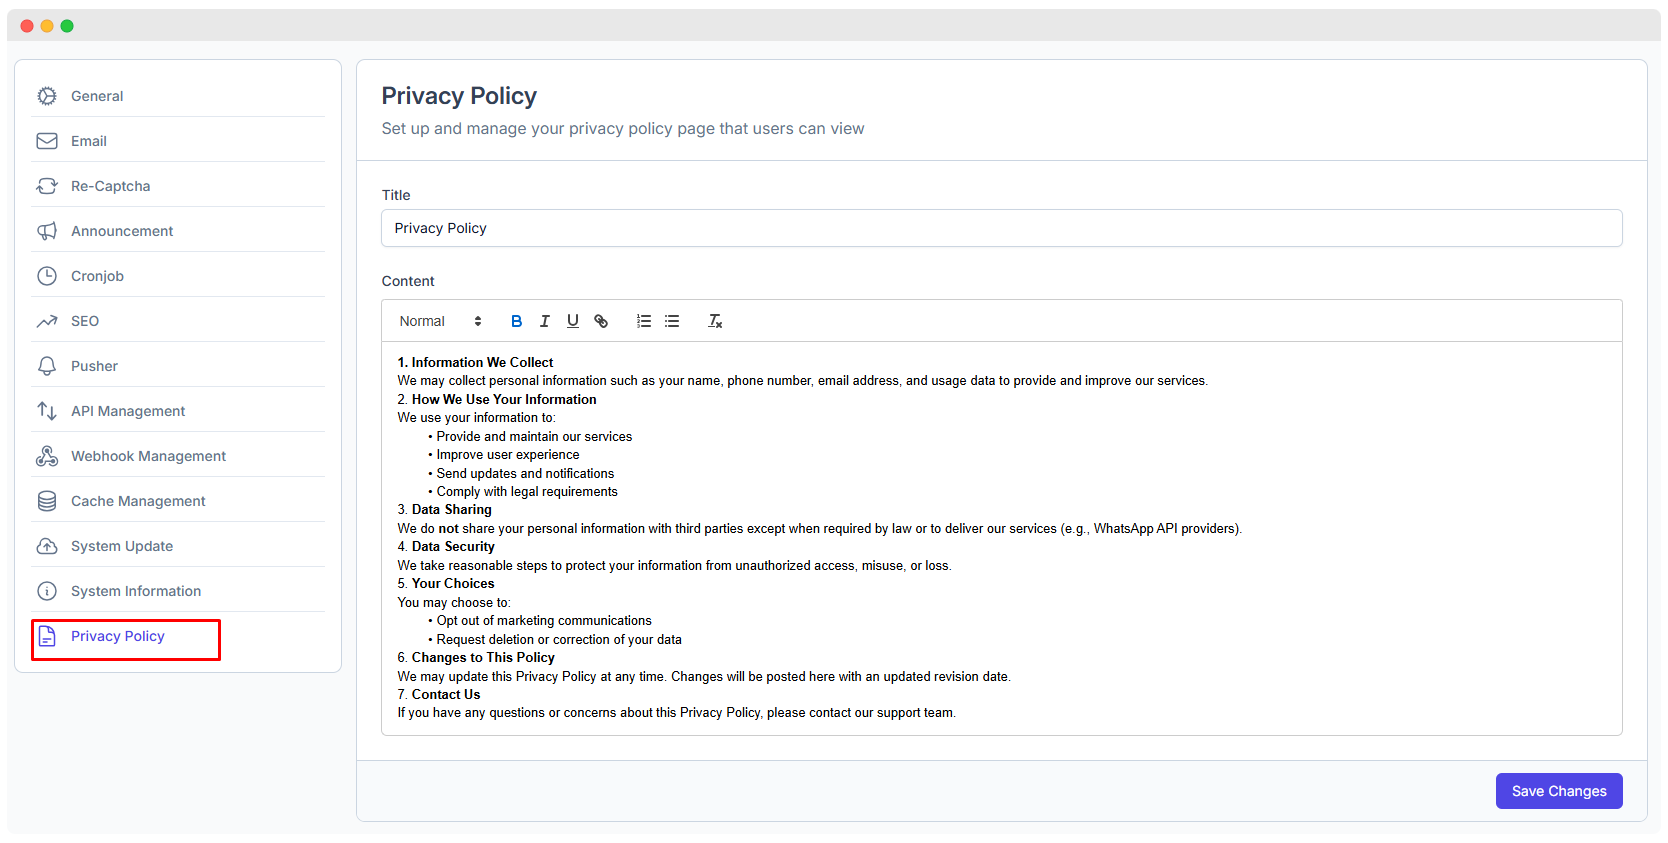Click the Re-Captcha refresh icon
This screenshot has height=843, width=1668.
(x=47, y=186)
